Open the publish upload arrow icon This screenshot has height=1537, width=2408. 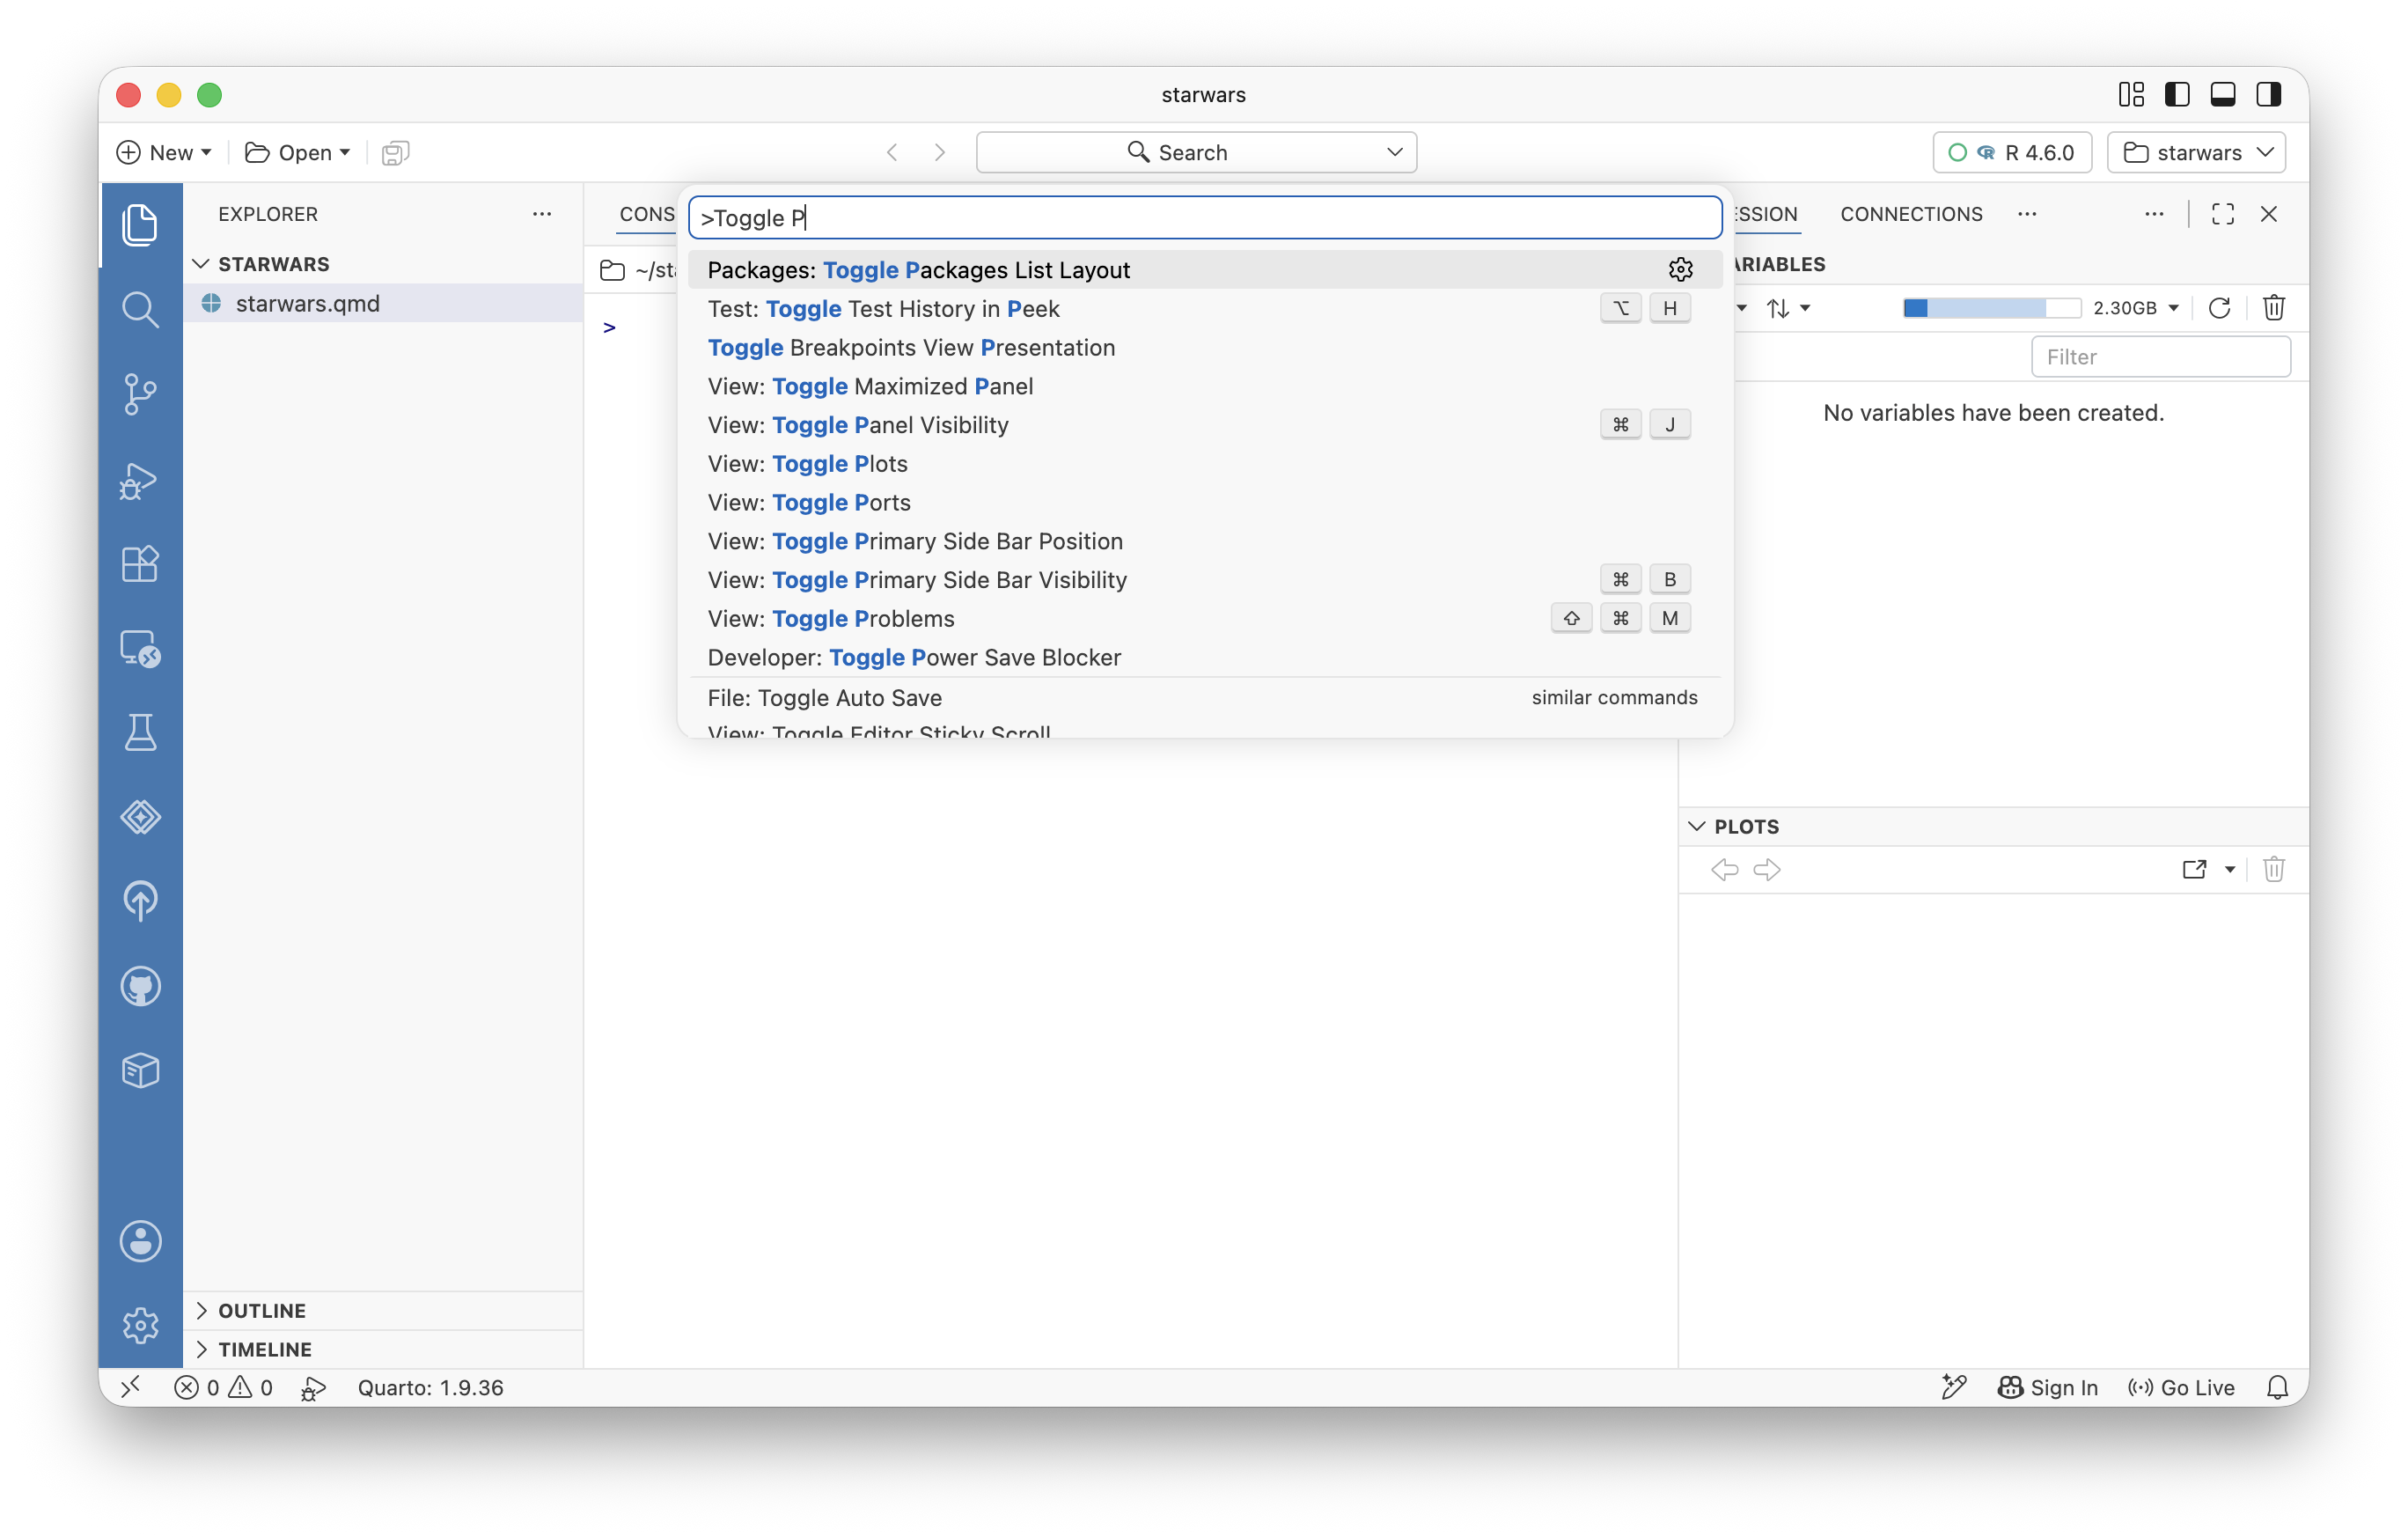pos(140,901)
